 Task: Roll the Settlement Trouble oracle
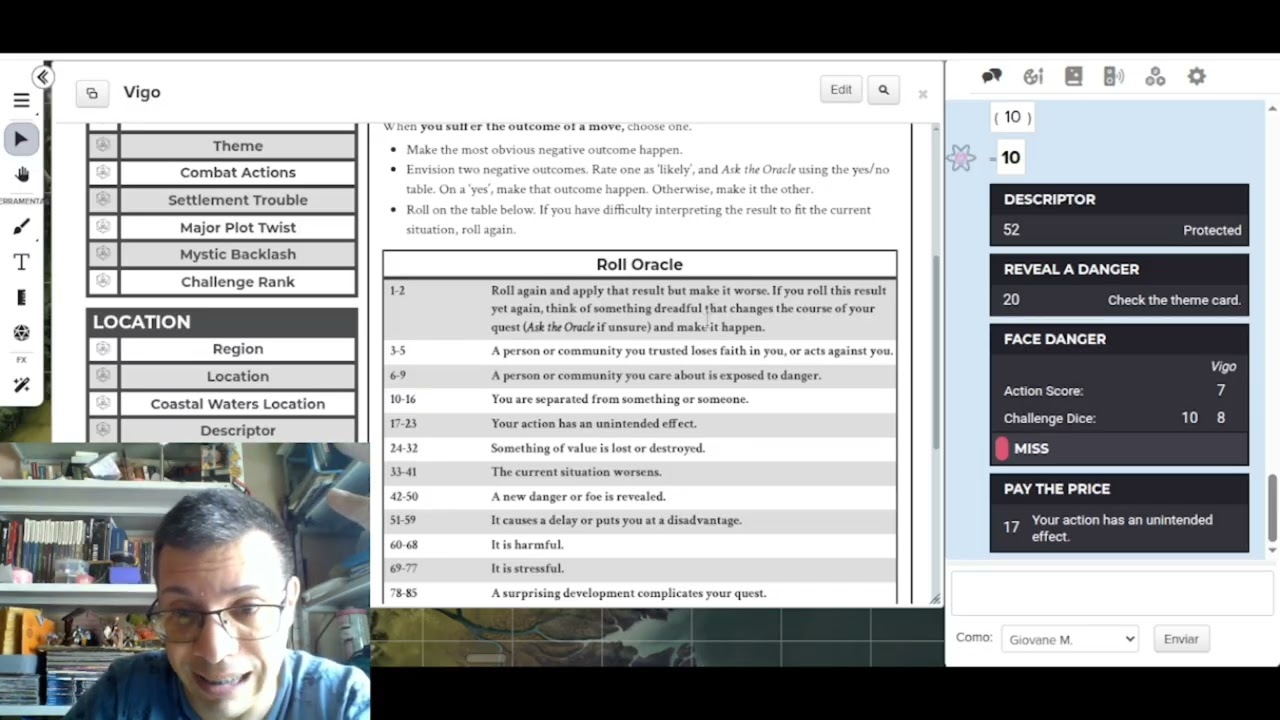tap(238, 200)
